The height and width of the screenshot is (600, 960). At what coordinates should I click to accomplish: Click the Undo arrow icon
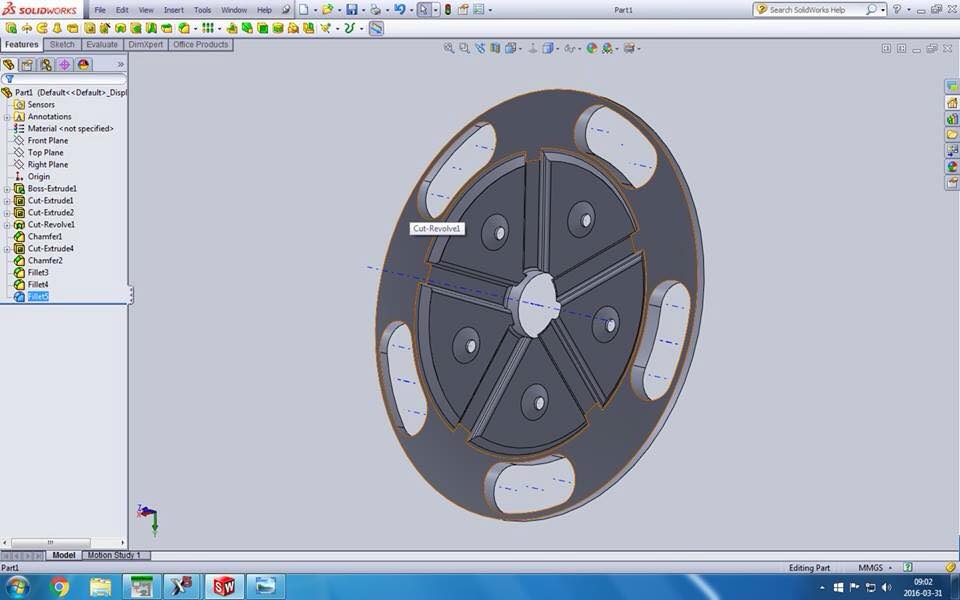point(399,10)
